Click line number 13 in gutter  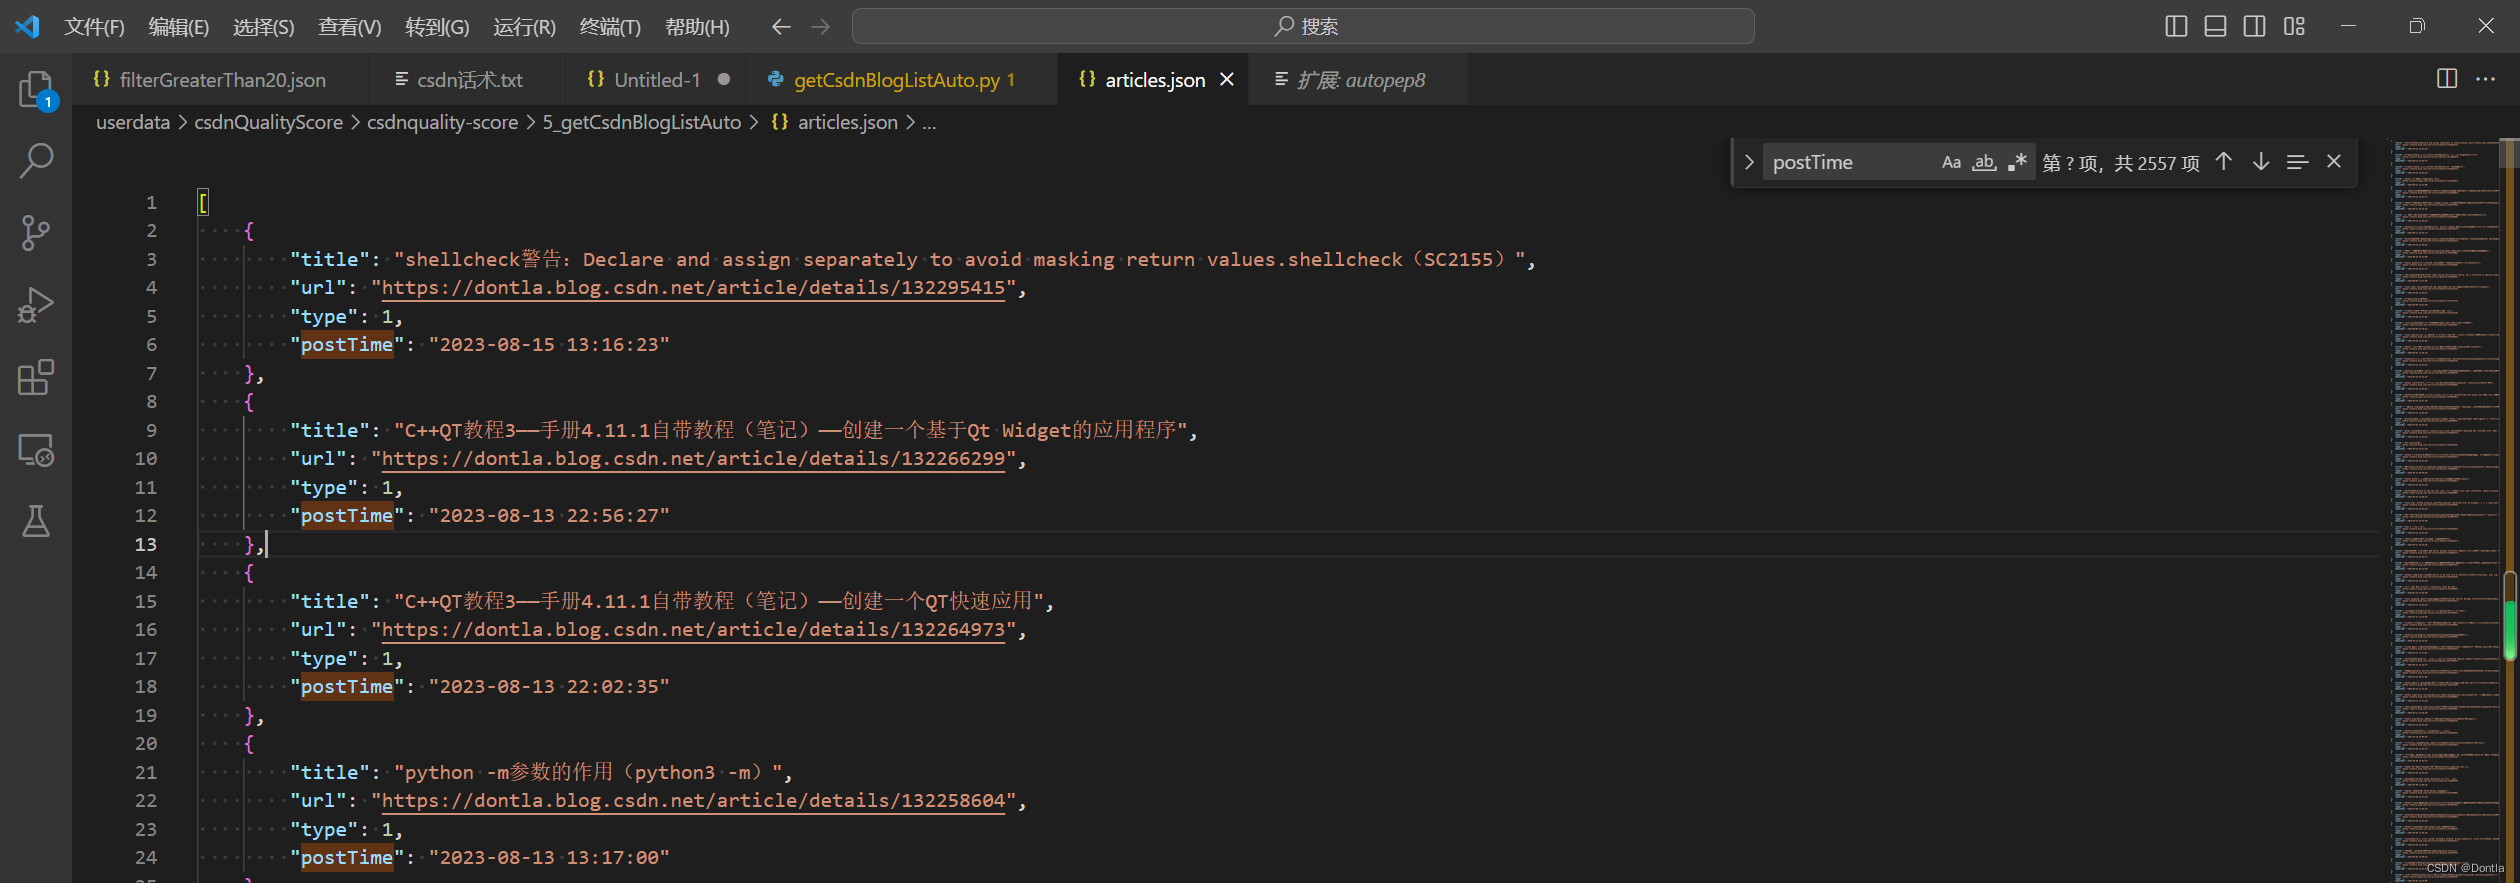pos(146,545)
